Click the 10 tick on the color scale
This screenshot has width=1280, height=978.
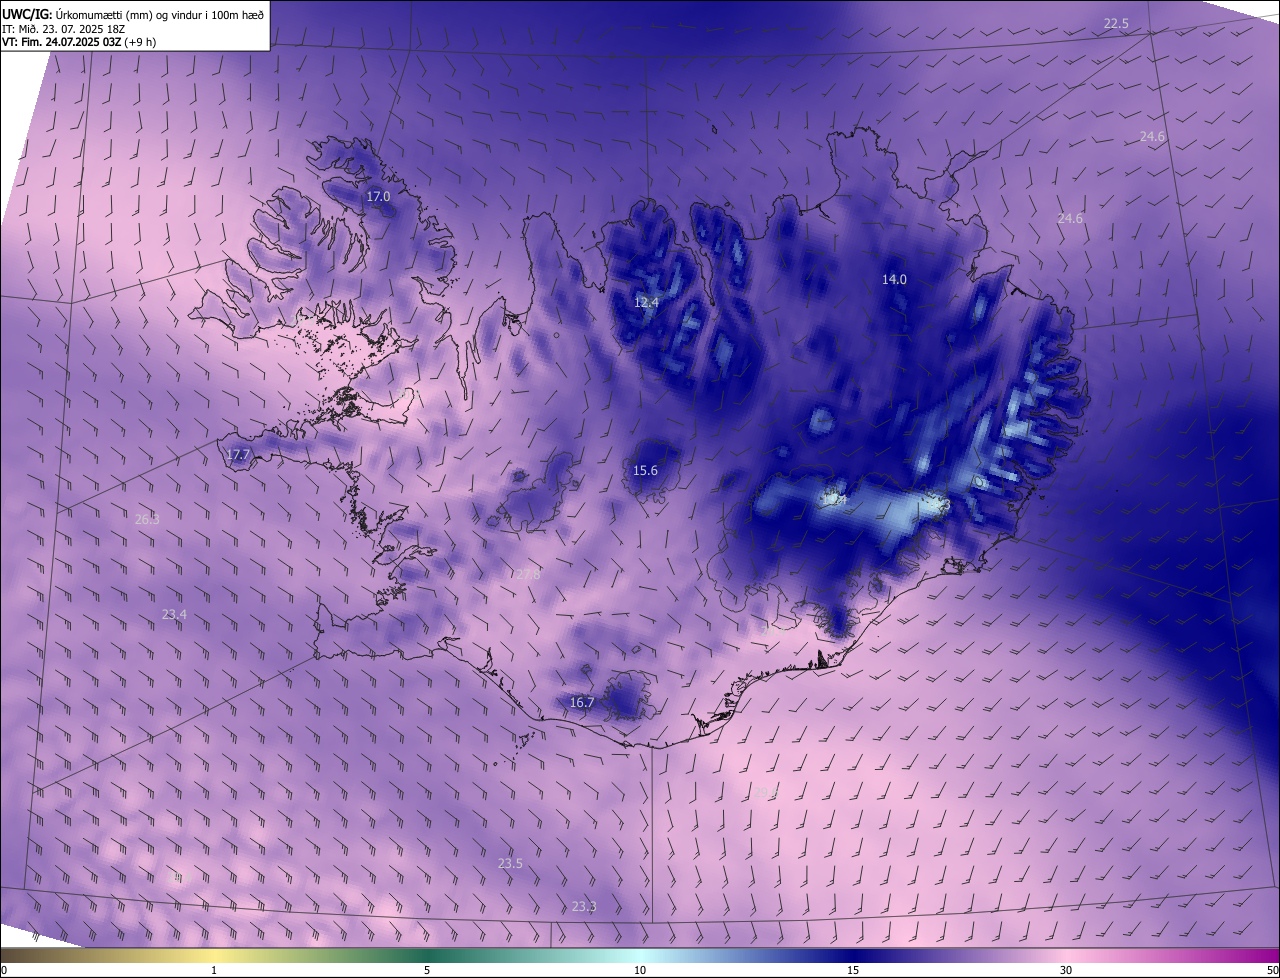pos(640,970)
